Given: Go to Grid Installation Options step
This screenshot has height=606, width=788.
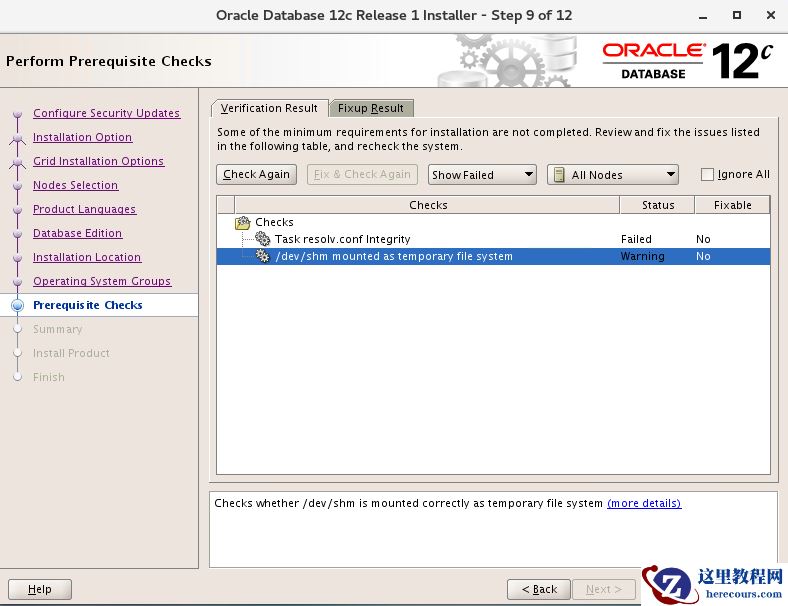Looking at the screenshot, I should (98, 161).
